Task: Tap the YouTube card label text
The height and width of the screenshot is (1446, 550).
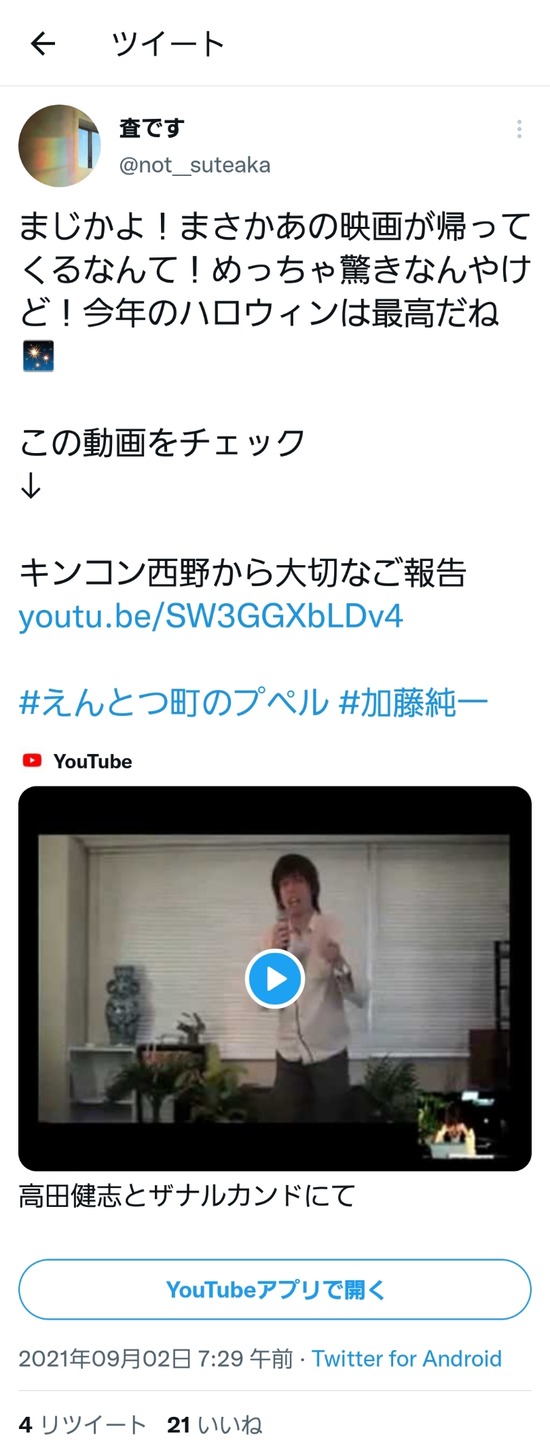Action: pyautogui.click(x=93, y=761)
